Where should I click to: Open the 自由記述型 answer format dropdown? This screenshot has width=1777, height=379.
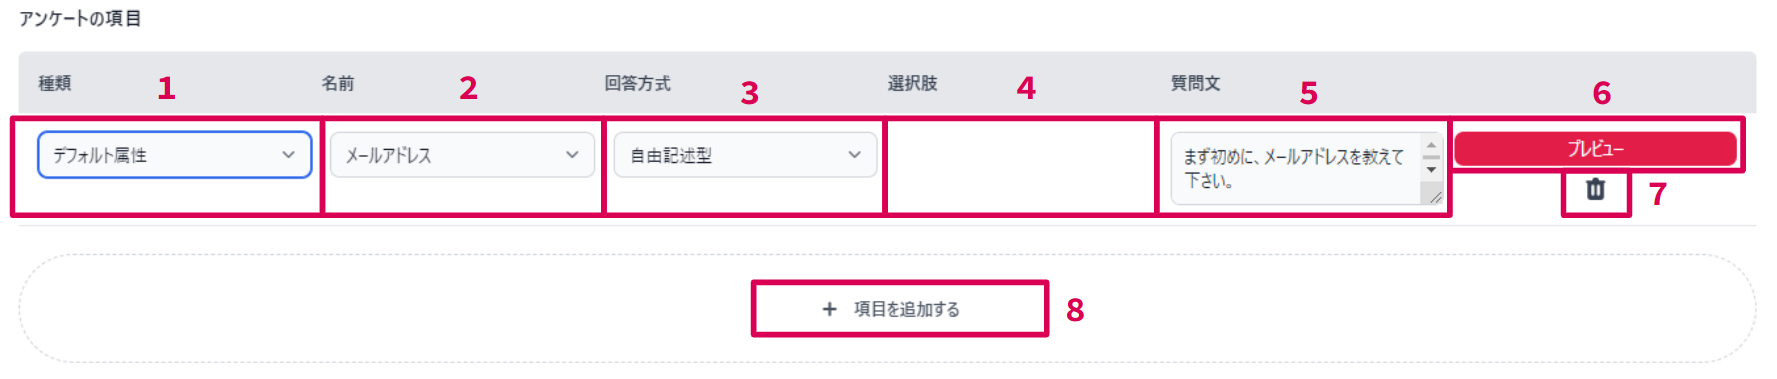click(745, 155)
